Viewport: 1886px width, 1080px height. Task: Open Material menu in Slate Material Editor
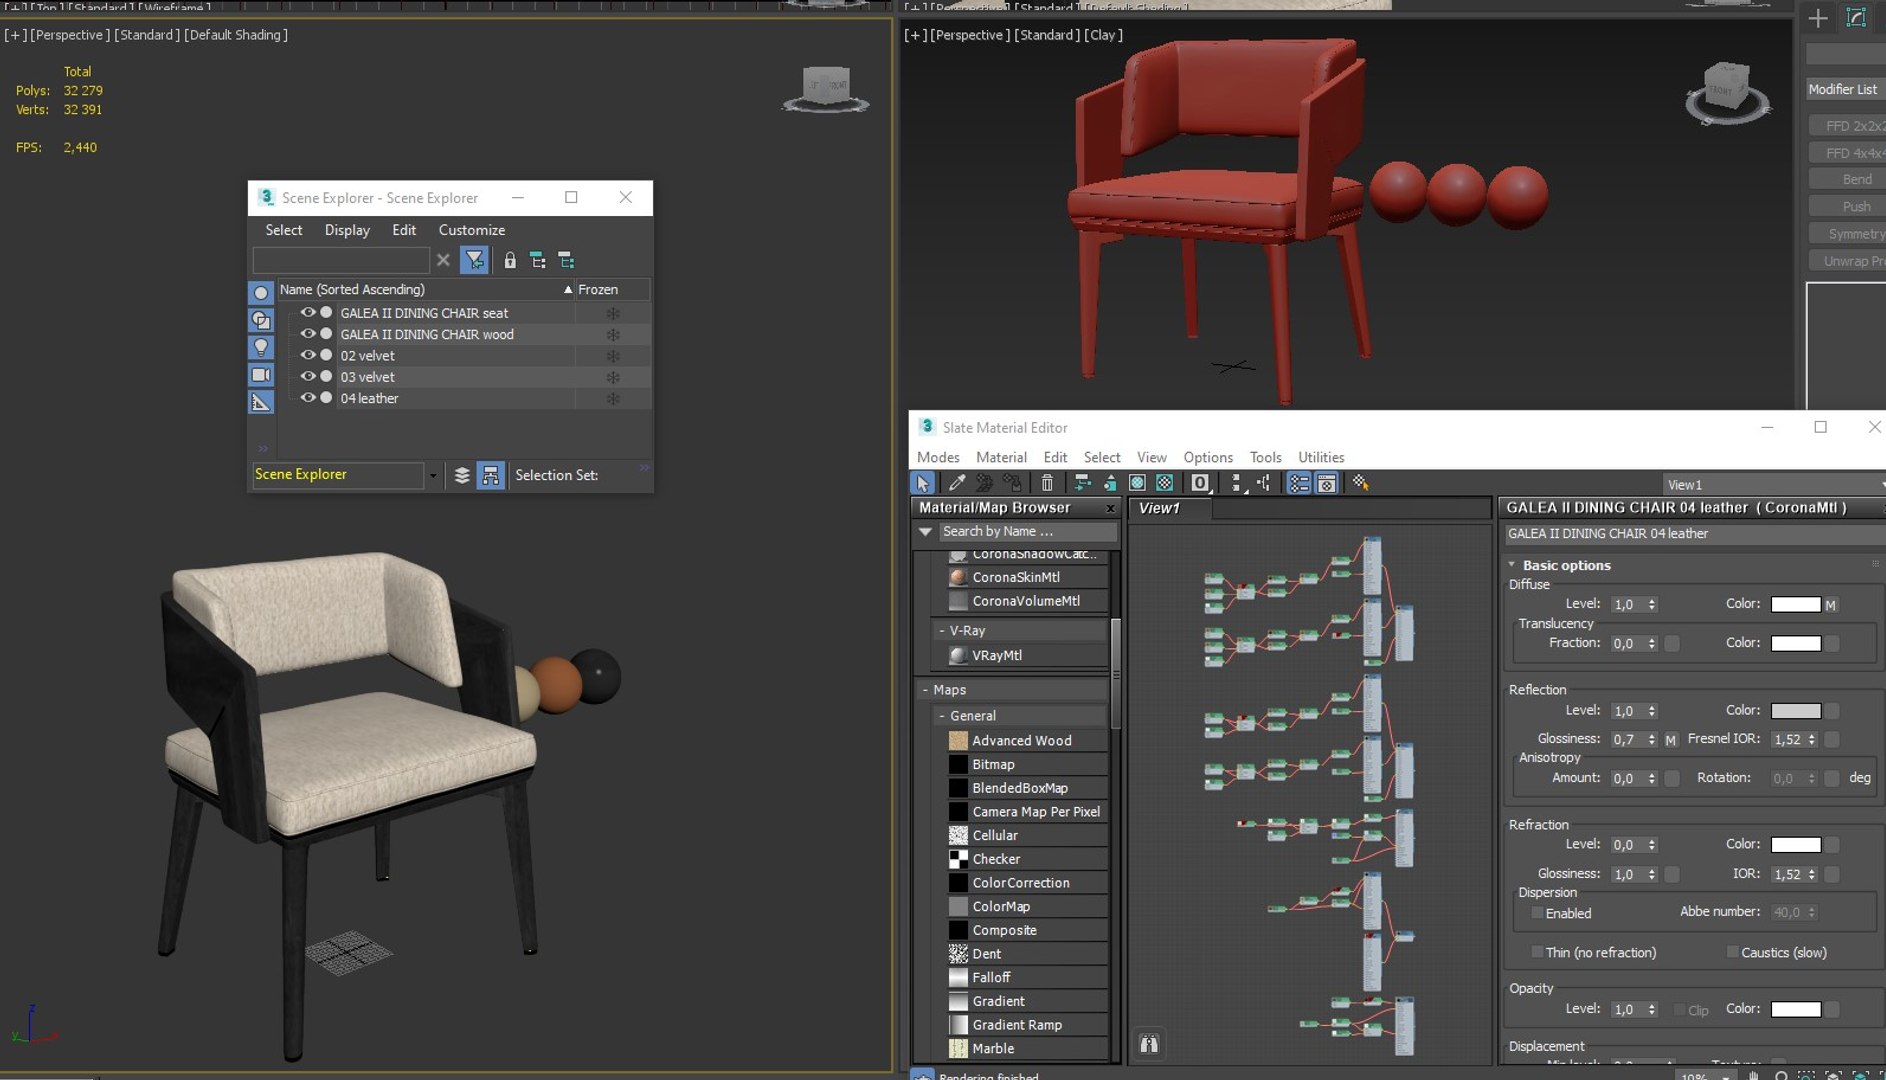1001,457
